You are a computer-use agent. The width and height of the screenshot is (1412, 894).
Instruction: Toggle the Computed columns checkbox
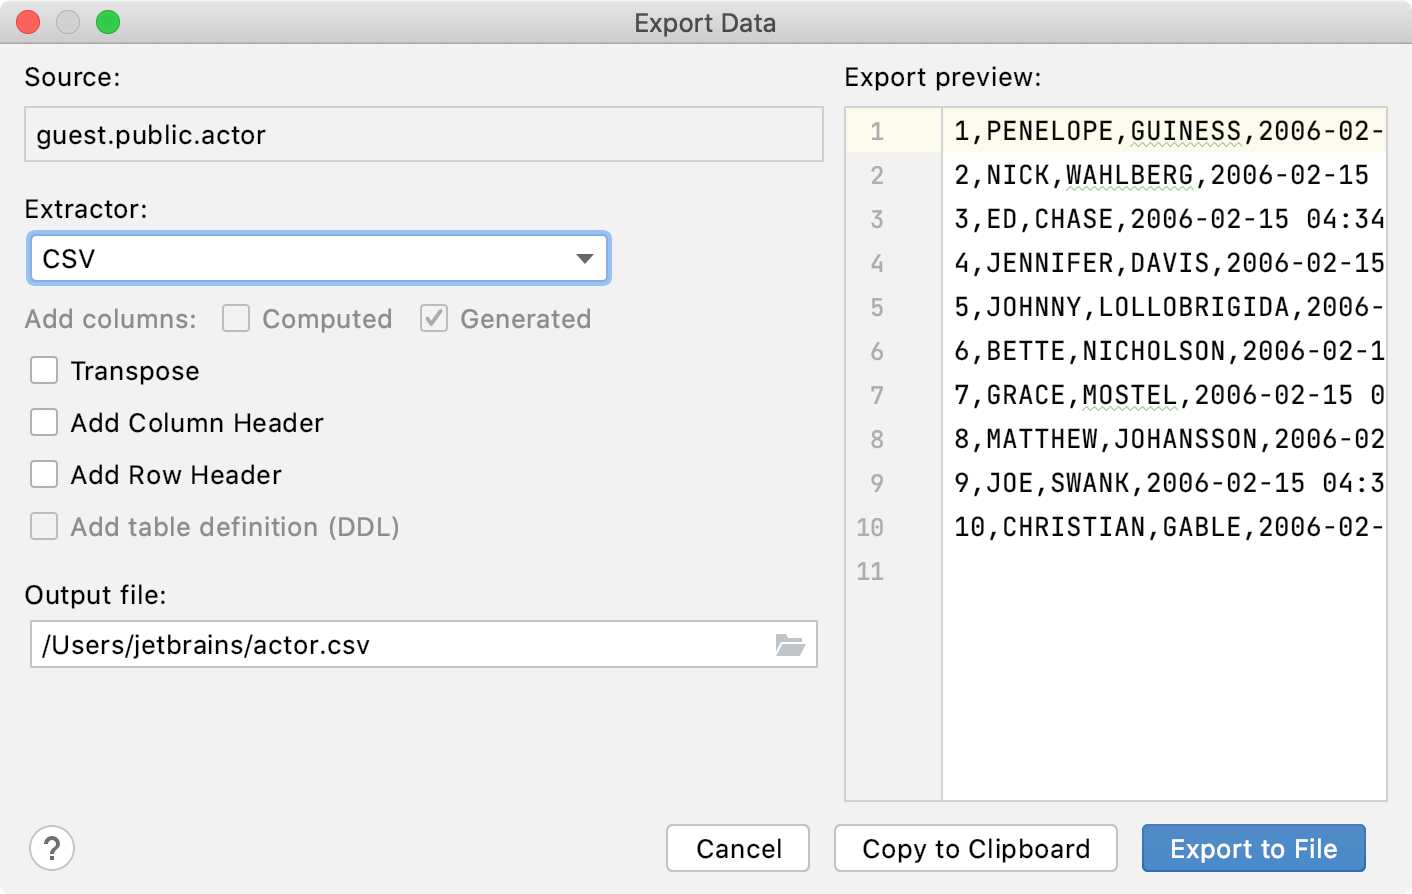click(x=236, y=319)
